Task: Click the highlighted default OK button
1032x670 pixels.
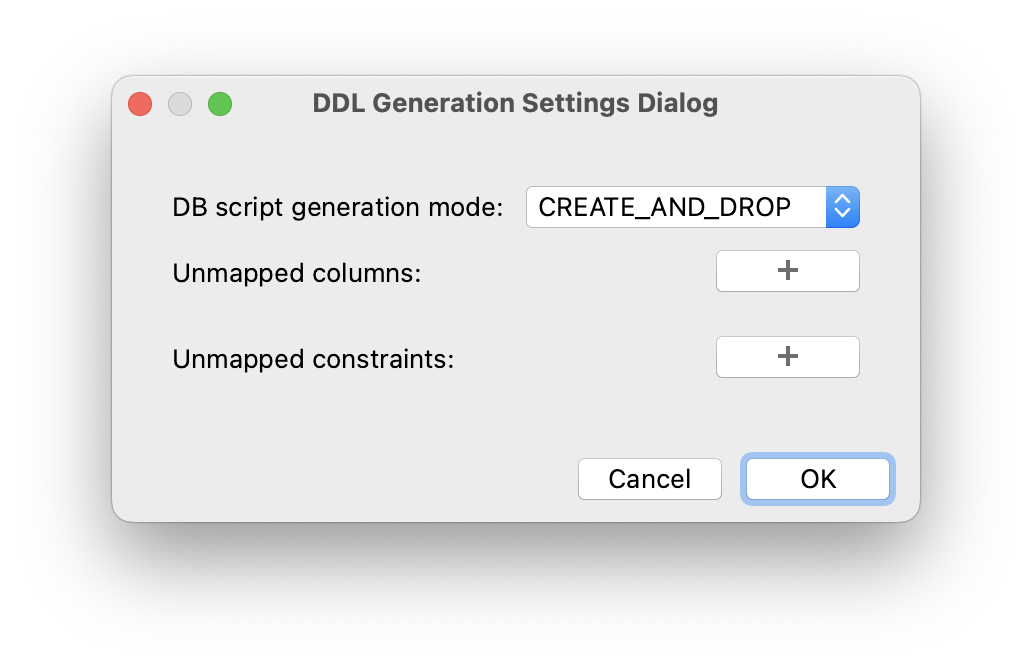Action: point(817,479)
